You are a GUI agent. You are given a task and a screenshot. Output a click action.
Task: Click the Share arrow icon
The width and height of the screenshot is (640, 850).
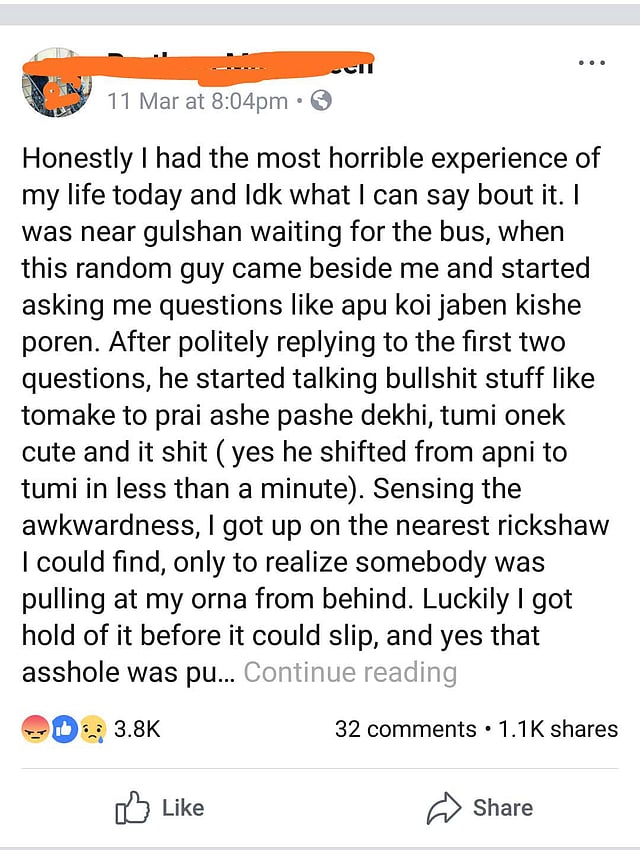coord(443,808)
